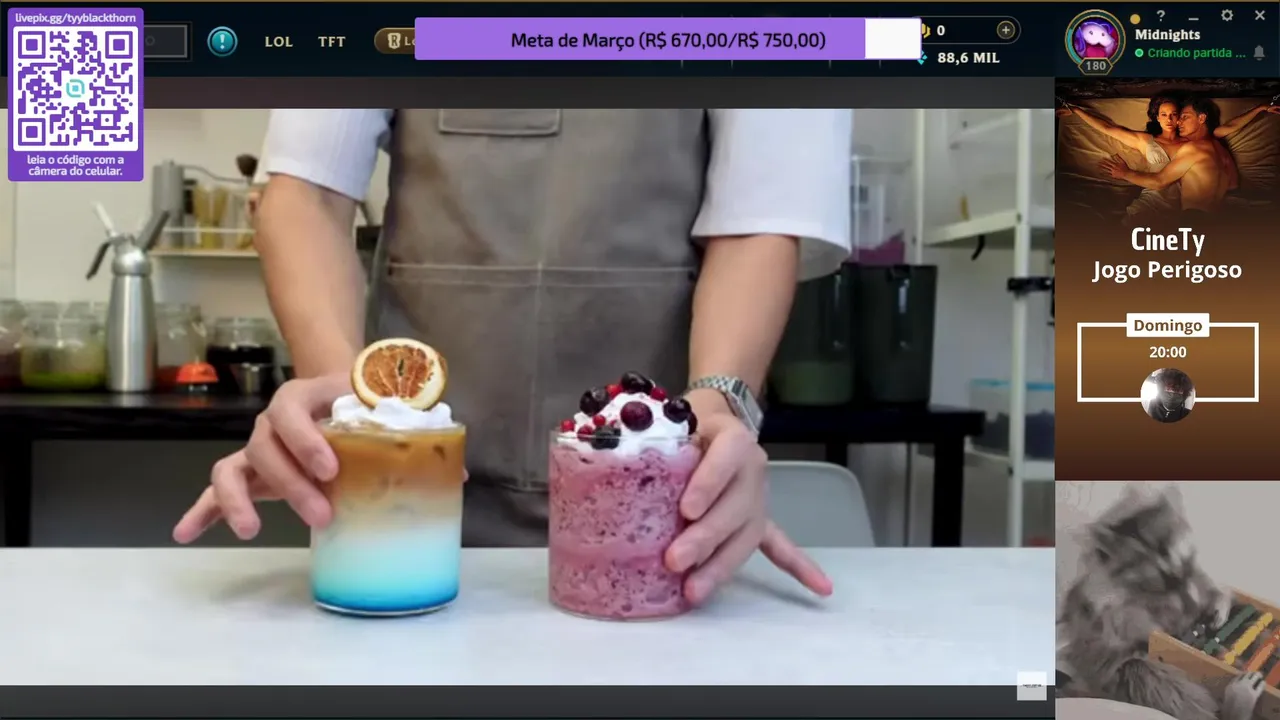Minimize the League client window
The height and width of the screenshot is (720, 1280).
point(1194,16)
